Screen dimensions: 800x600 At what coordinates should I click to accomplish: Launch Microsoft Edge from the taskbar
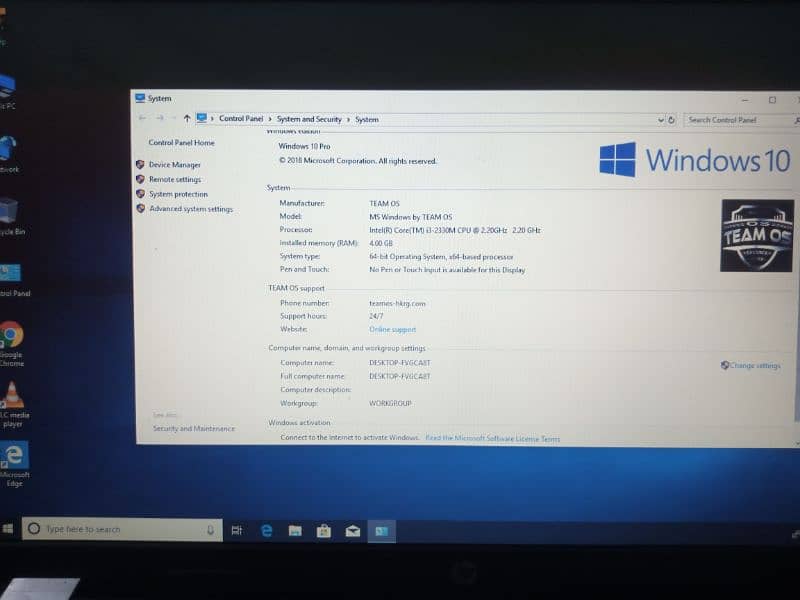pyautogui.click(x=266, y=531)
